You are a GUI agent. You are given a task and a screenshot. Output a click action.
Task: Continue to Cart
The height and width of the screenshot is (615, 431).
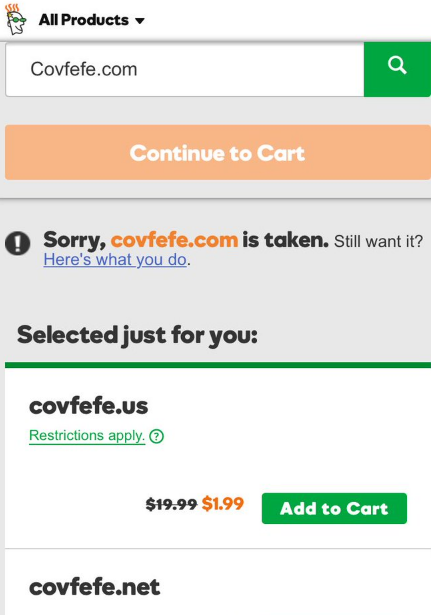218,153
